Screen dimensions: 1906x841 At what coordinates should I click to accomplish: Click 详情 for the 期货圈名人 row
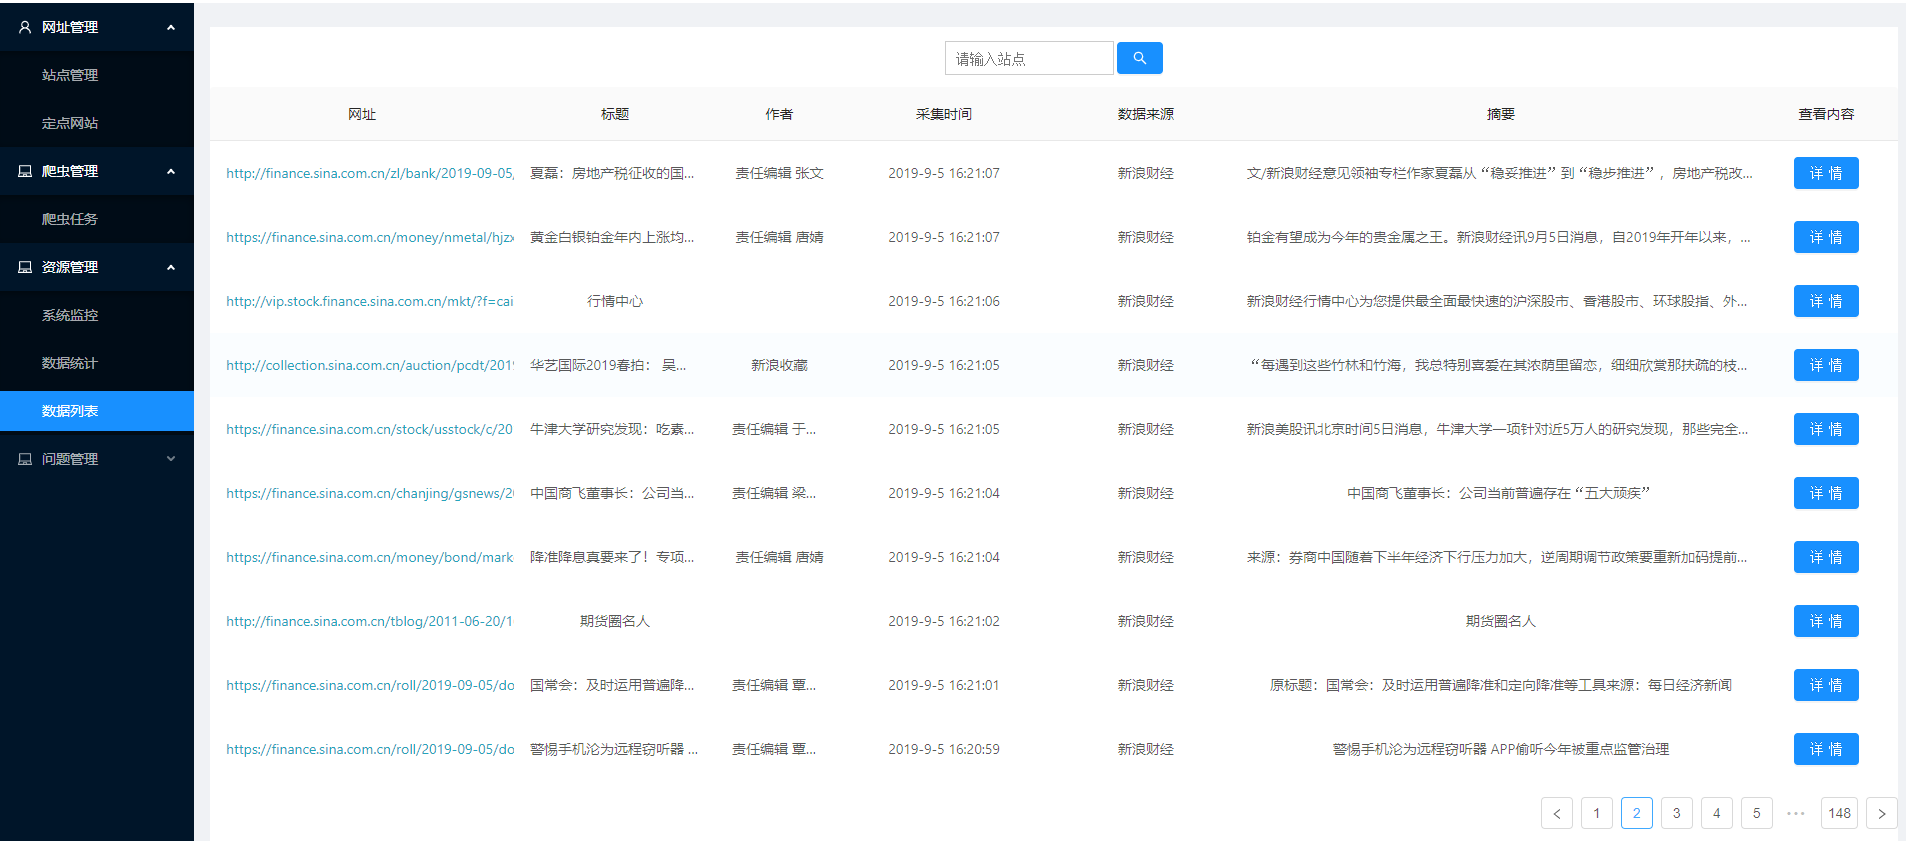point(1826,621)
